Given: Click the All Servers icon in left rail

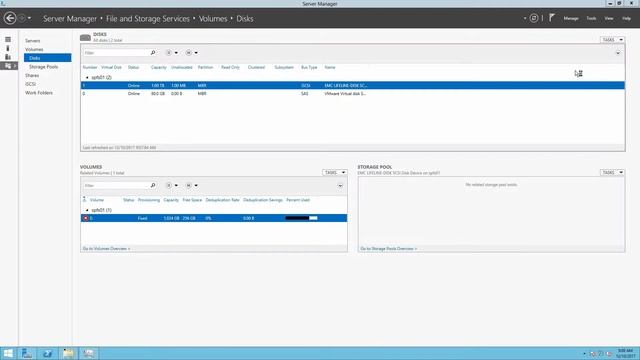Looking at the screenshot, I should click(8, 57).
